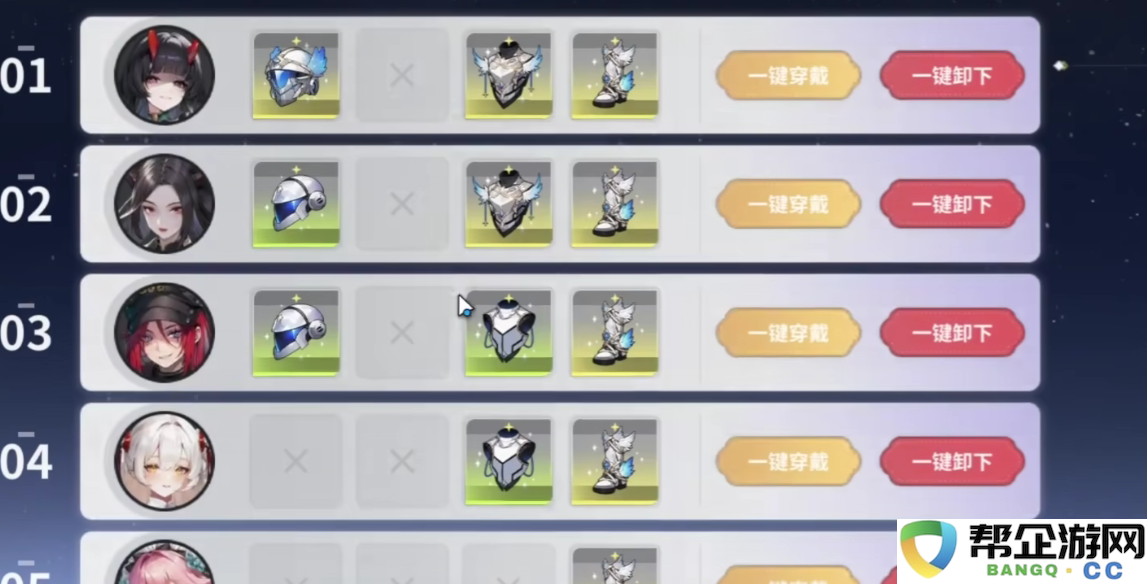This screenshot has height=584, width=1147.
Task: Select the winged boots in row 02
Action: (615, 204)
